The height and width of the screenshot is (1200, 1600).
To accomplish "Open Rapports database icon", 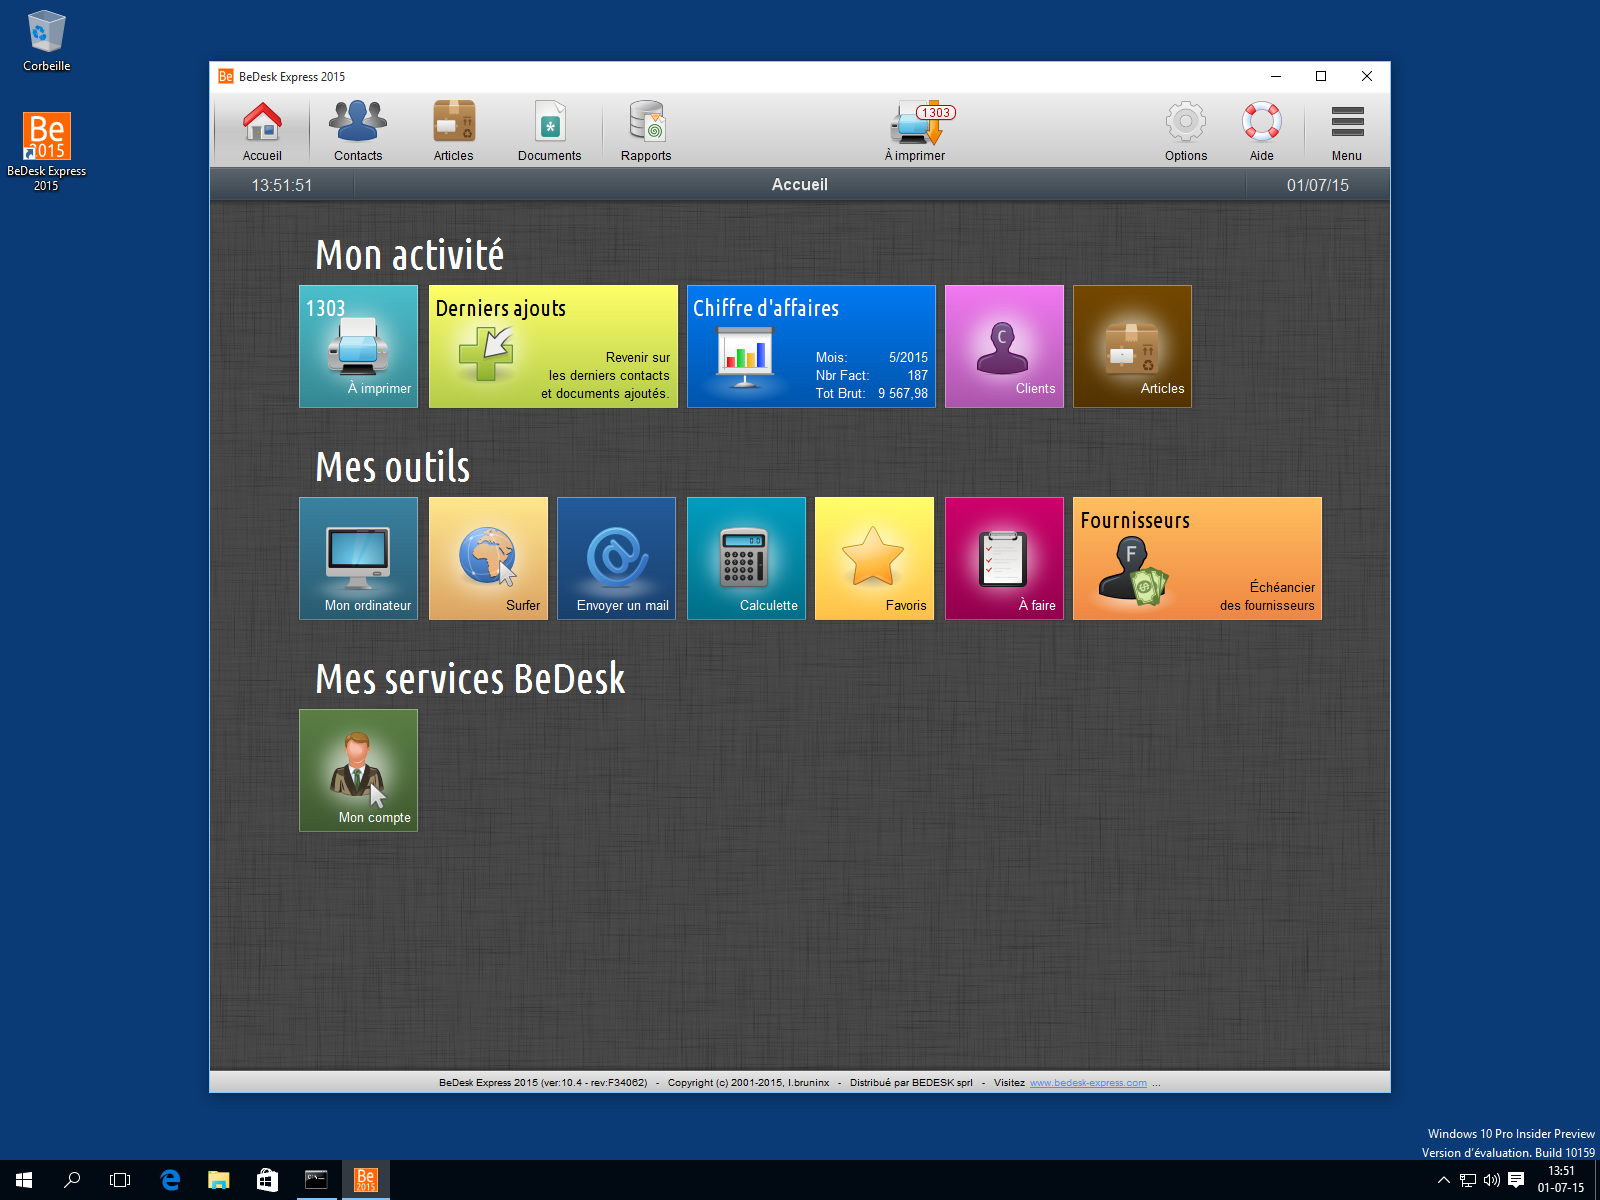I will tap(646, 131).
